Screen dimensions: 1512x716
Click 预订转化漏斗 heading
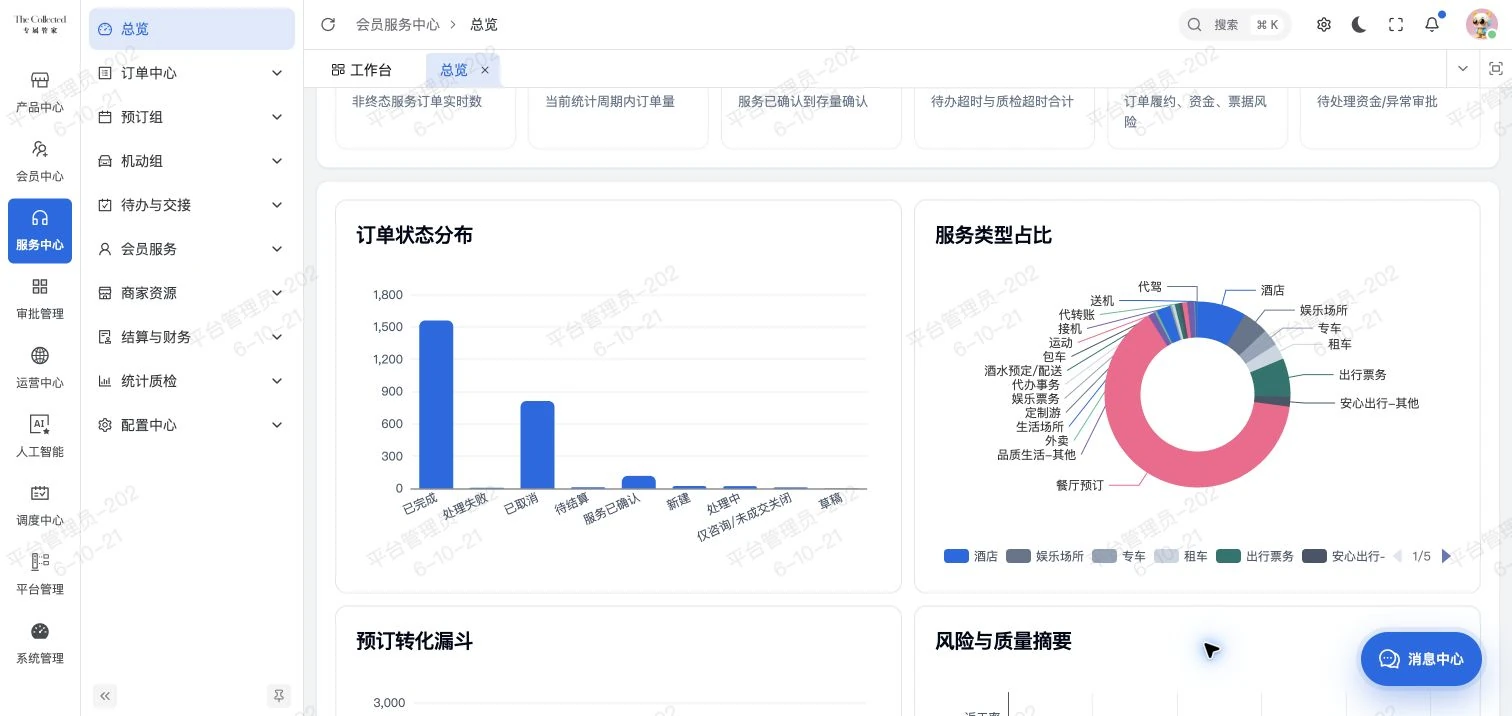pyautogui.click(x=415, y=641)
